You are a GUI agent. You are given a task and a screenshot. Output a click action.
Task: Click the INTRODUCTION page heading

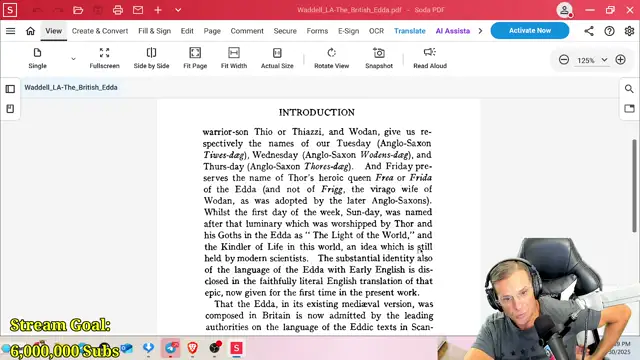(x=317, y=113)
